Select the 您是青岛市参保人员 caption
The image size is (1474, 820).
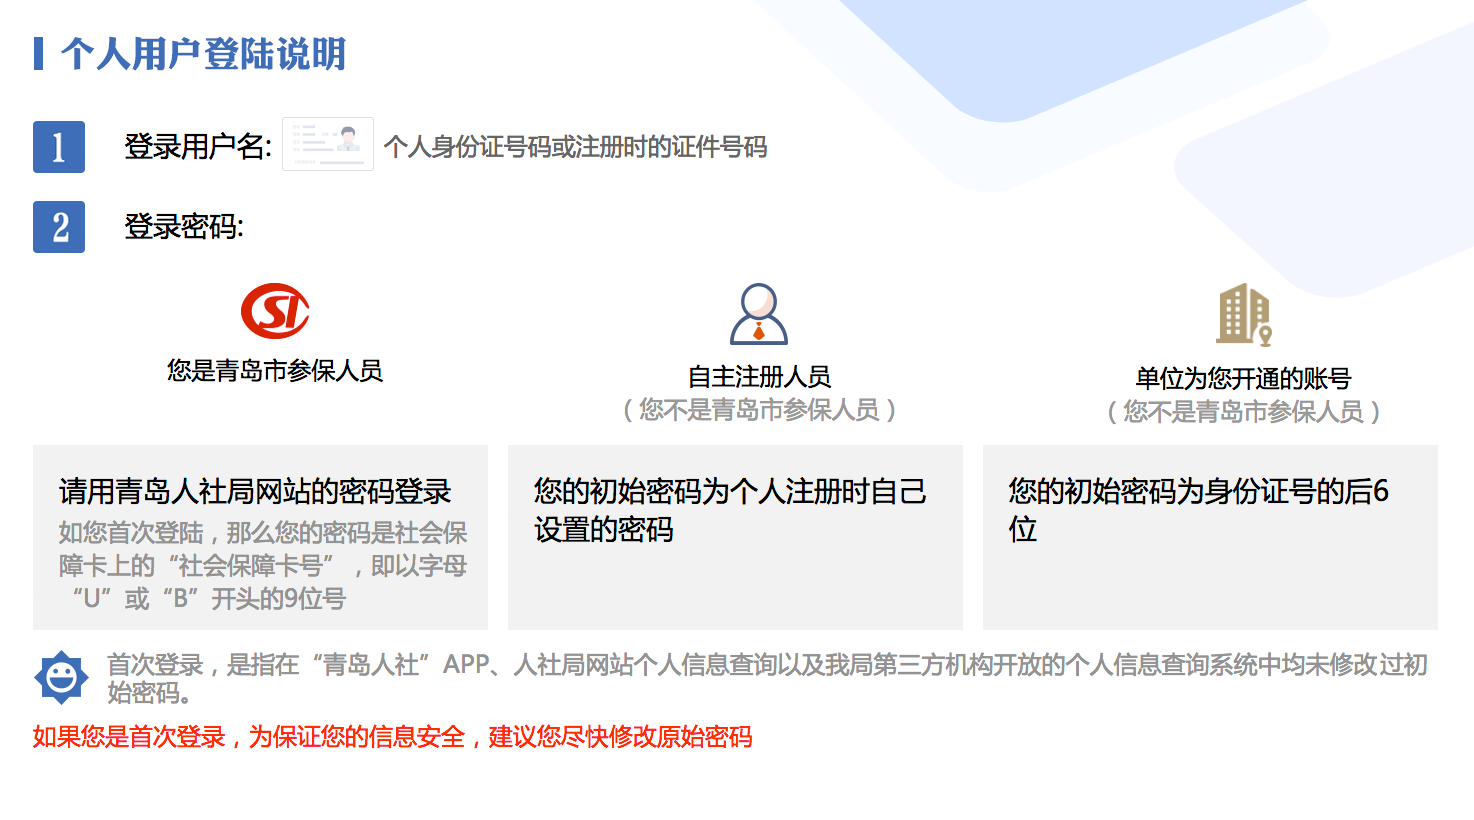pyautogui.click(x=275, y=371)
